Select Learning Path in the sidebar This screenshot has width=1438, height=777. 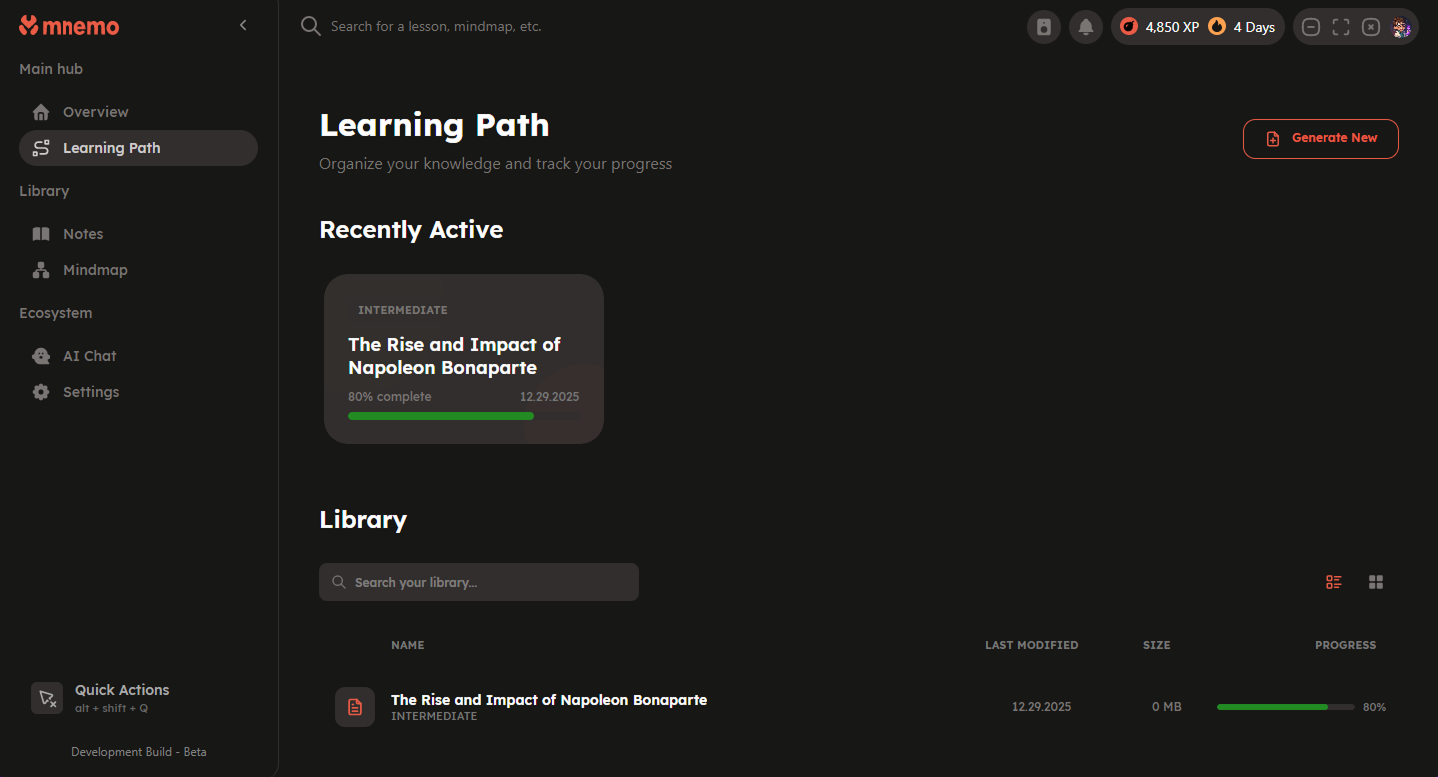[x=138, y=148]
